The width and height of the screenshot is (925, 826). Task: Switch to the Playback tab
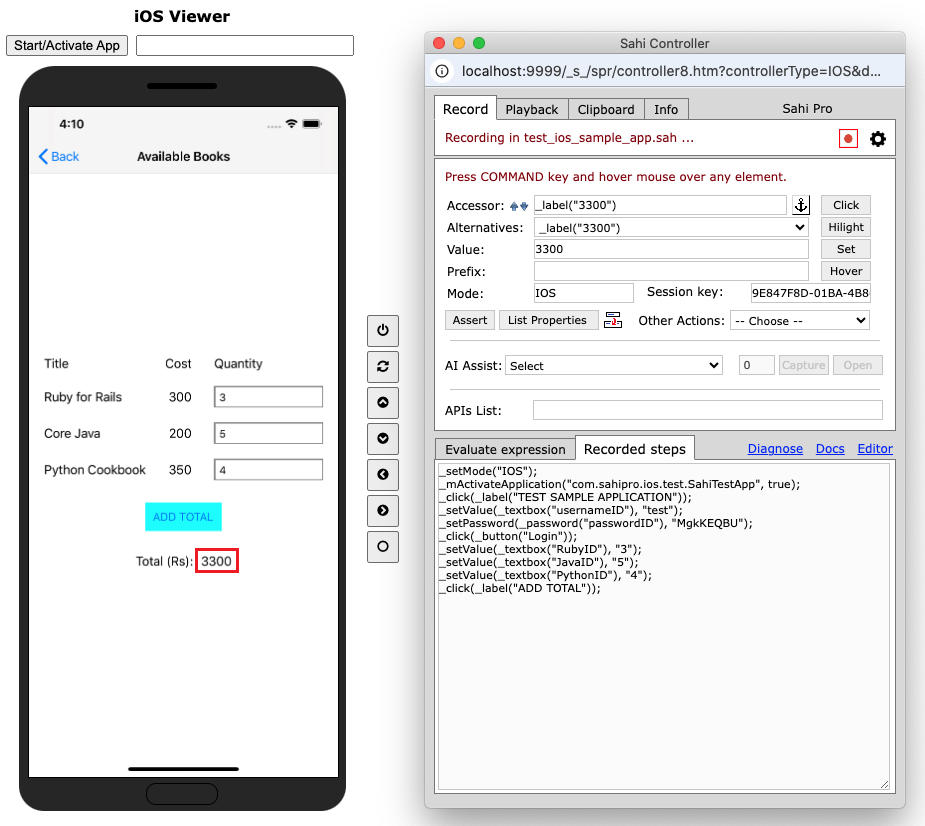[532, 109]
